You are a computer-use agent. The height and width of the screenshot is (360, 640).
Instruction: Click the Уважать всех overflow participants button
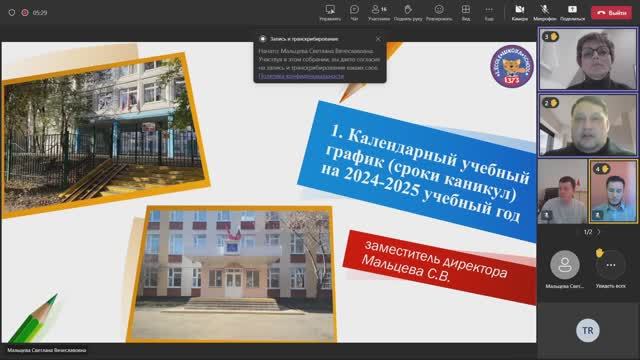pos(611,265)
